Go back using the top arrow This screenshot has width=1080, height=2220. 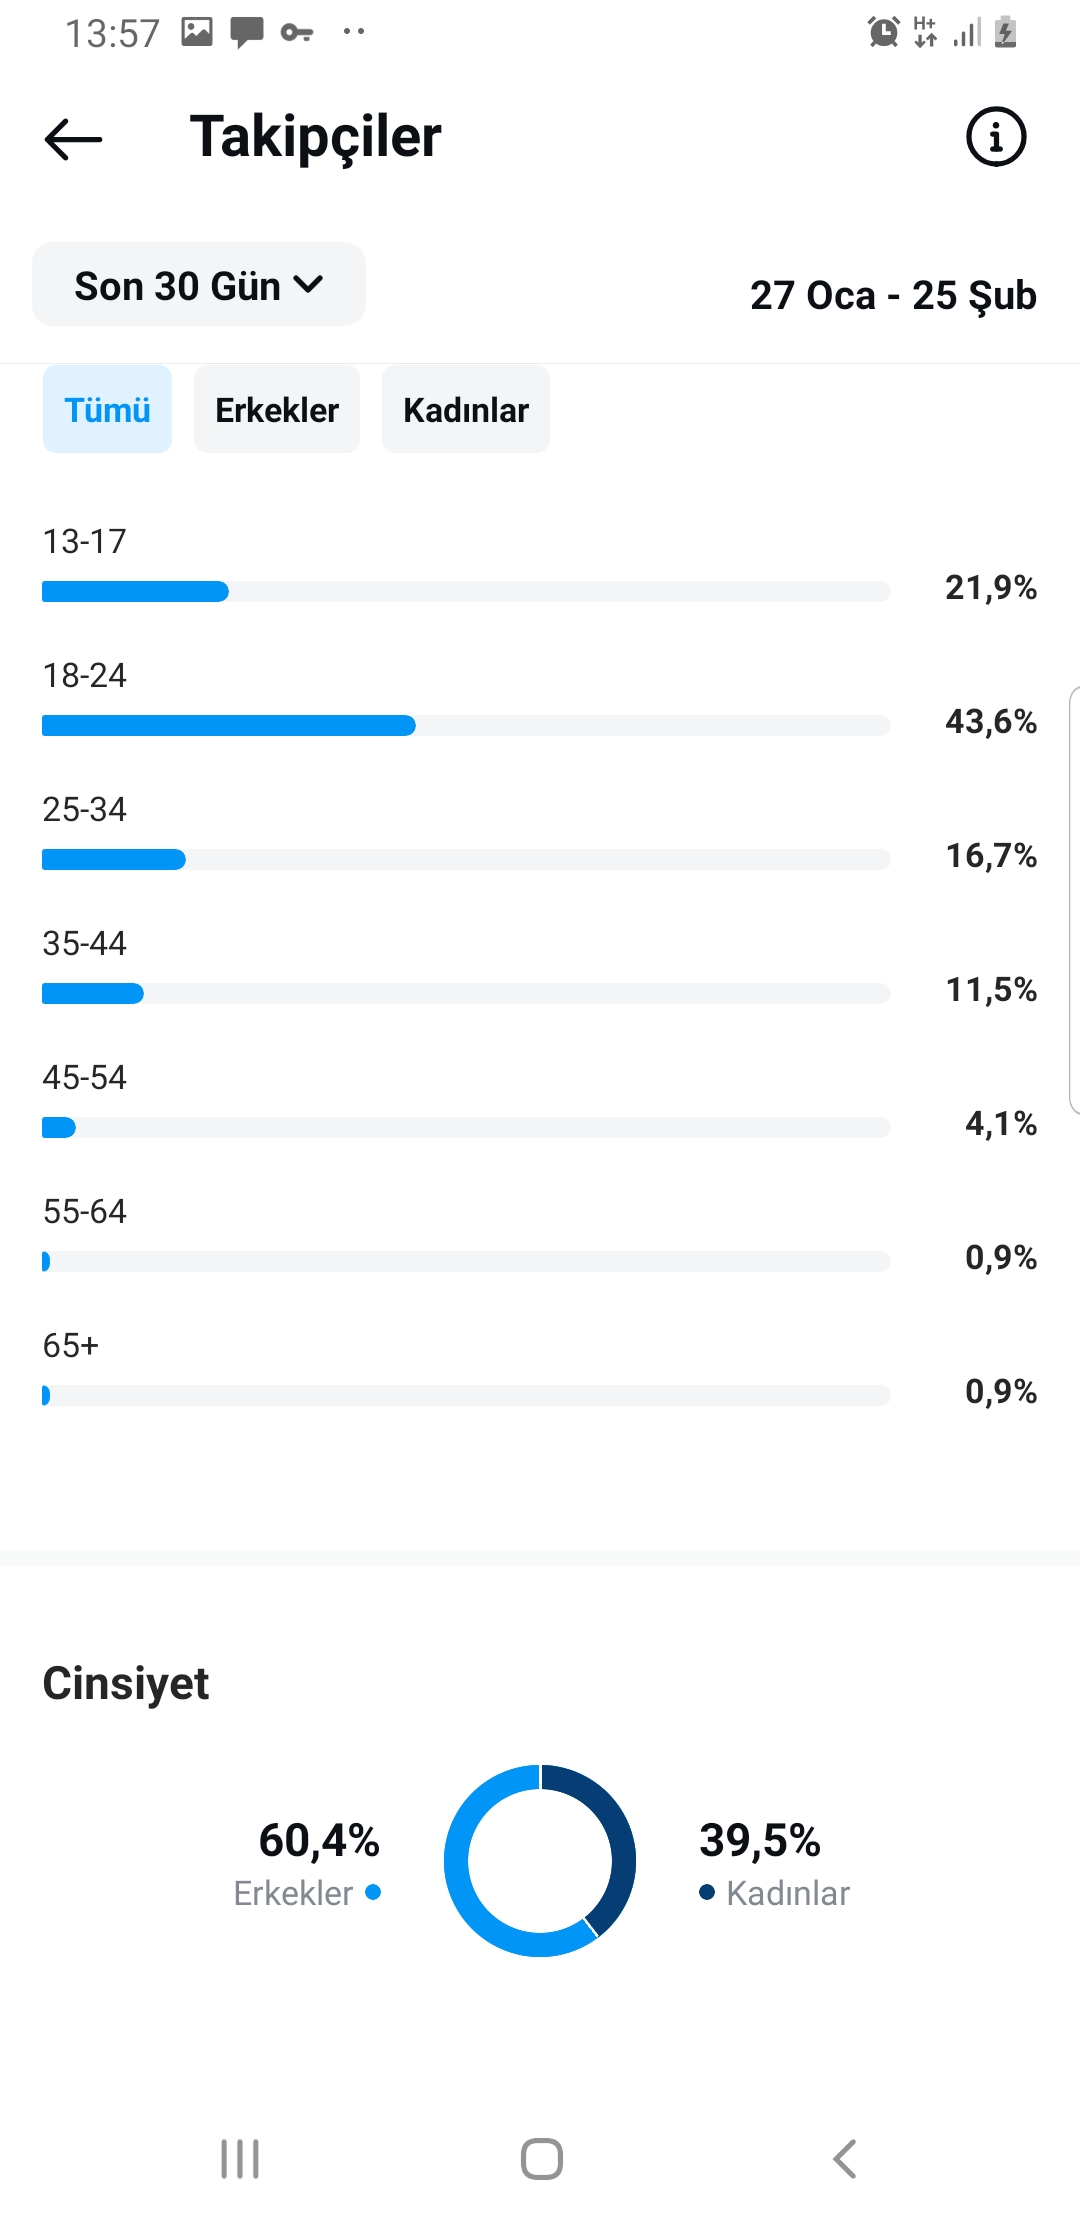pyautogui.click(x=73, y=138)
